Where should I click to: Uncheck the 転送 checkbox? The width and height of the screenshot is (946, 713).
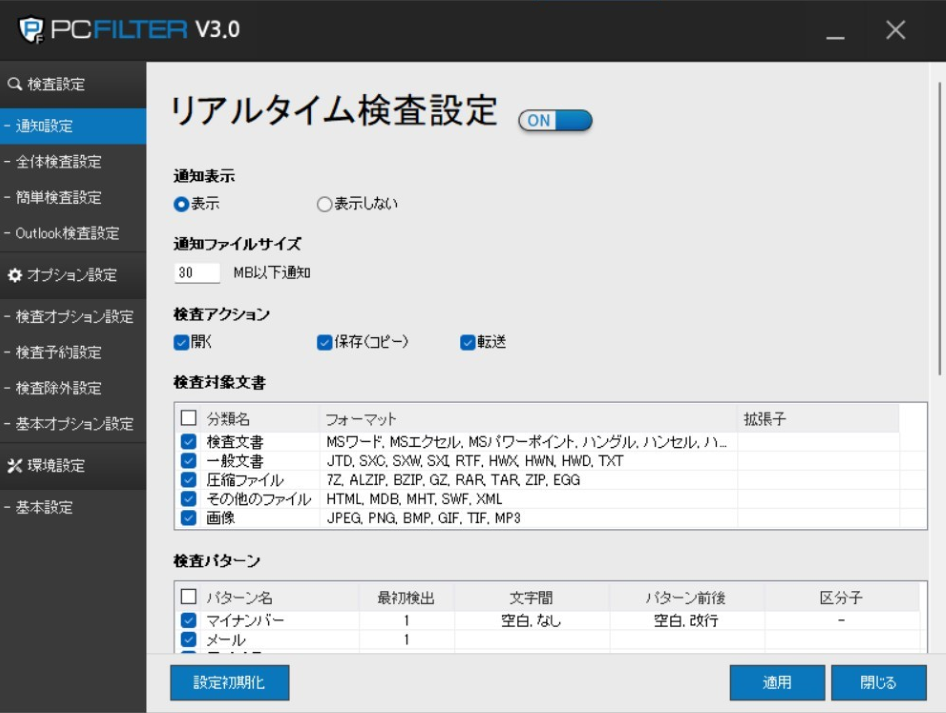(467, 342)
